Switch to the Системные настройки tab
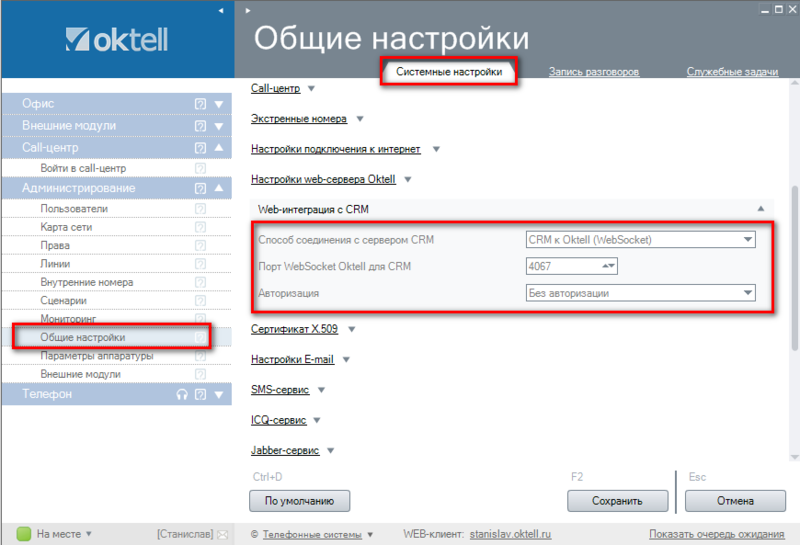This screenshot has width=800, height=545. click(x=449, y=72)
